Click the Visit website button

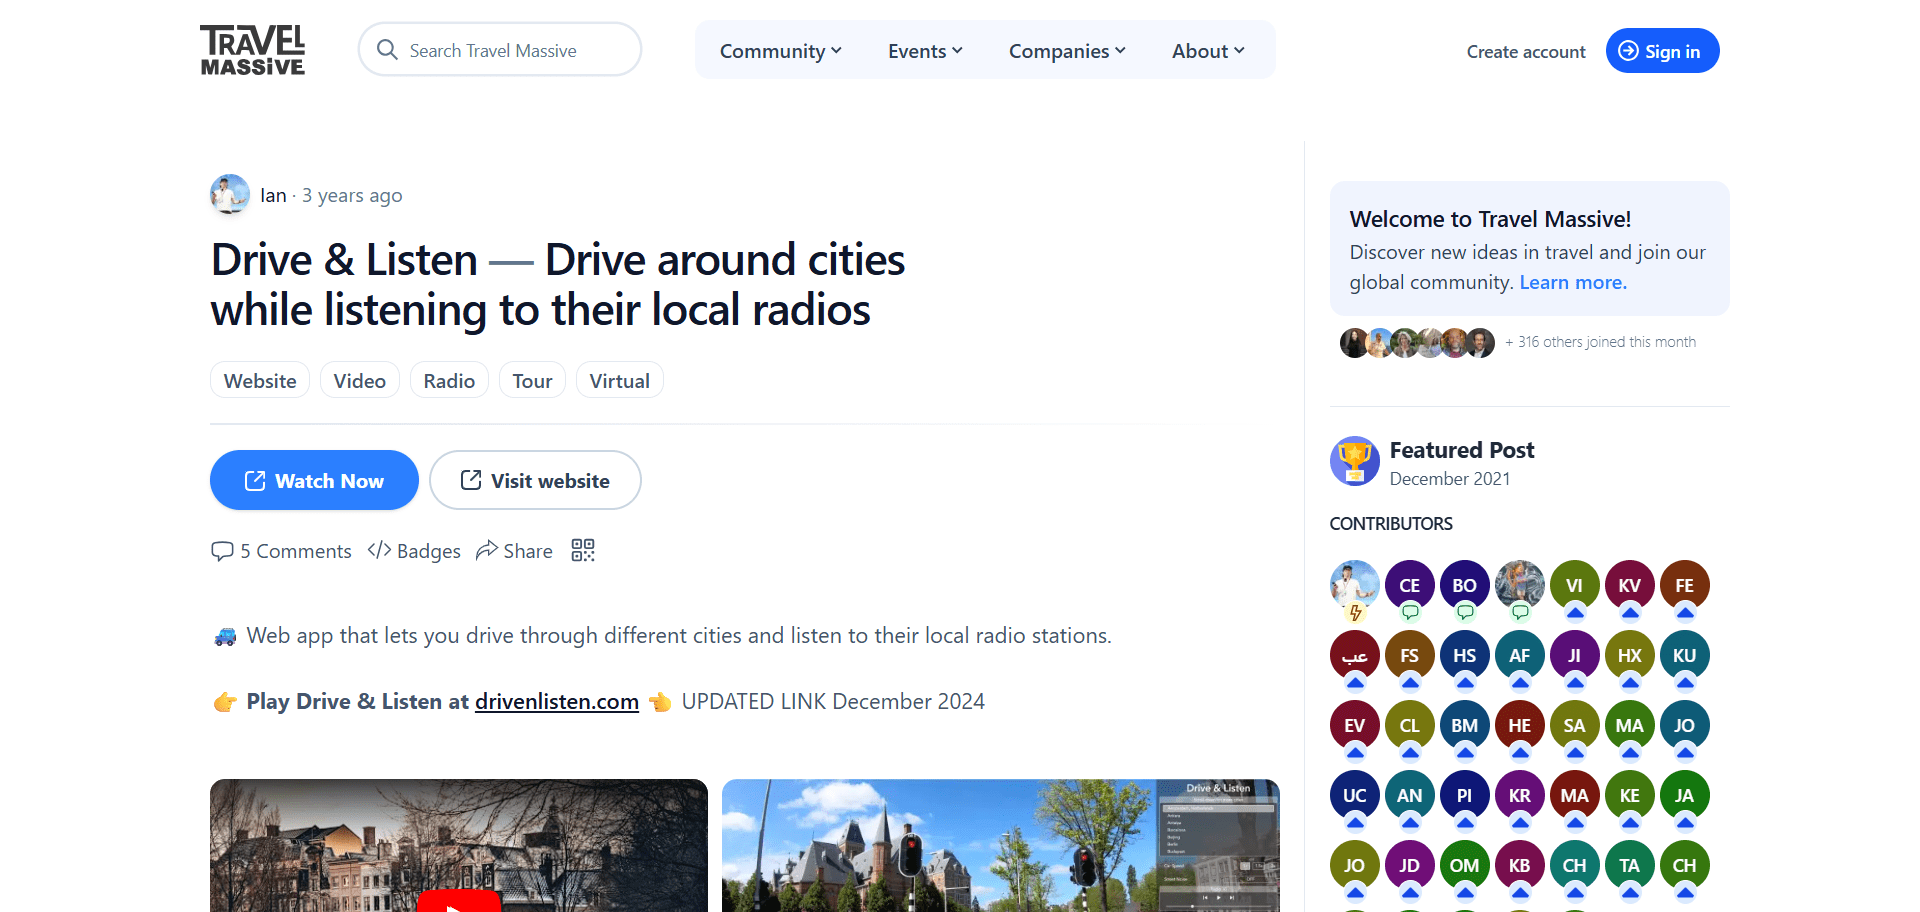tap(535, 481)
